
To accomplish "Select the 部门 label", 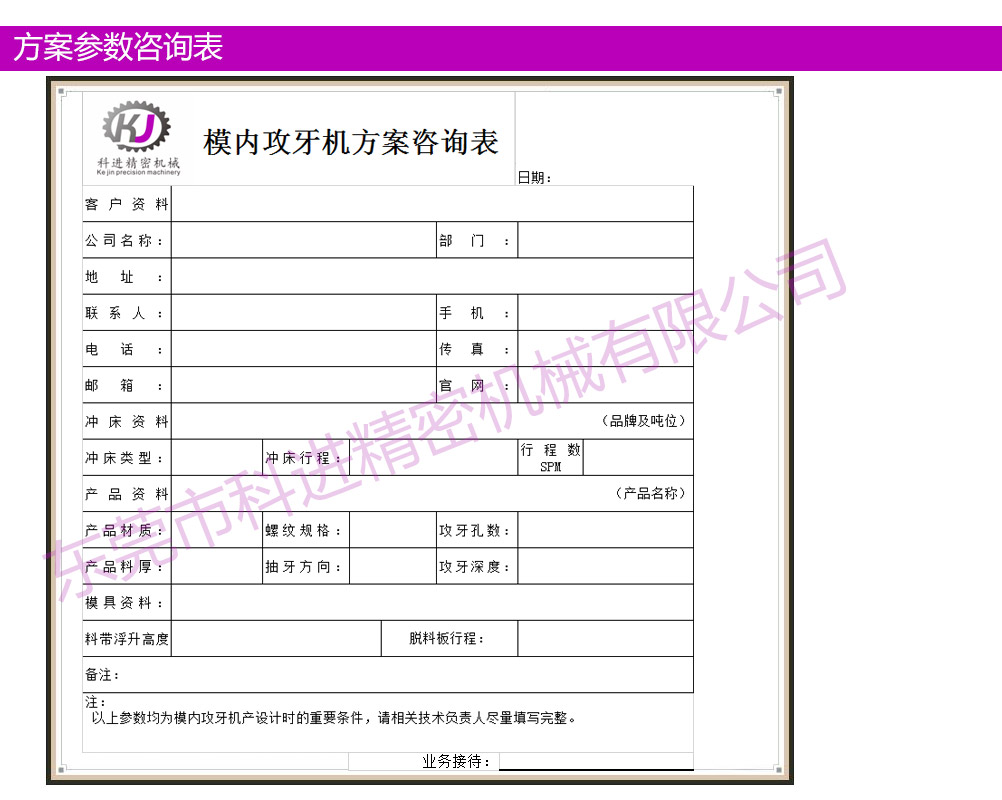I will coord(474,241).
